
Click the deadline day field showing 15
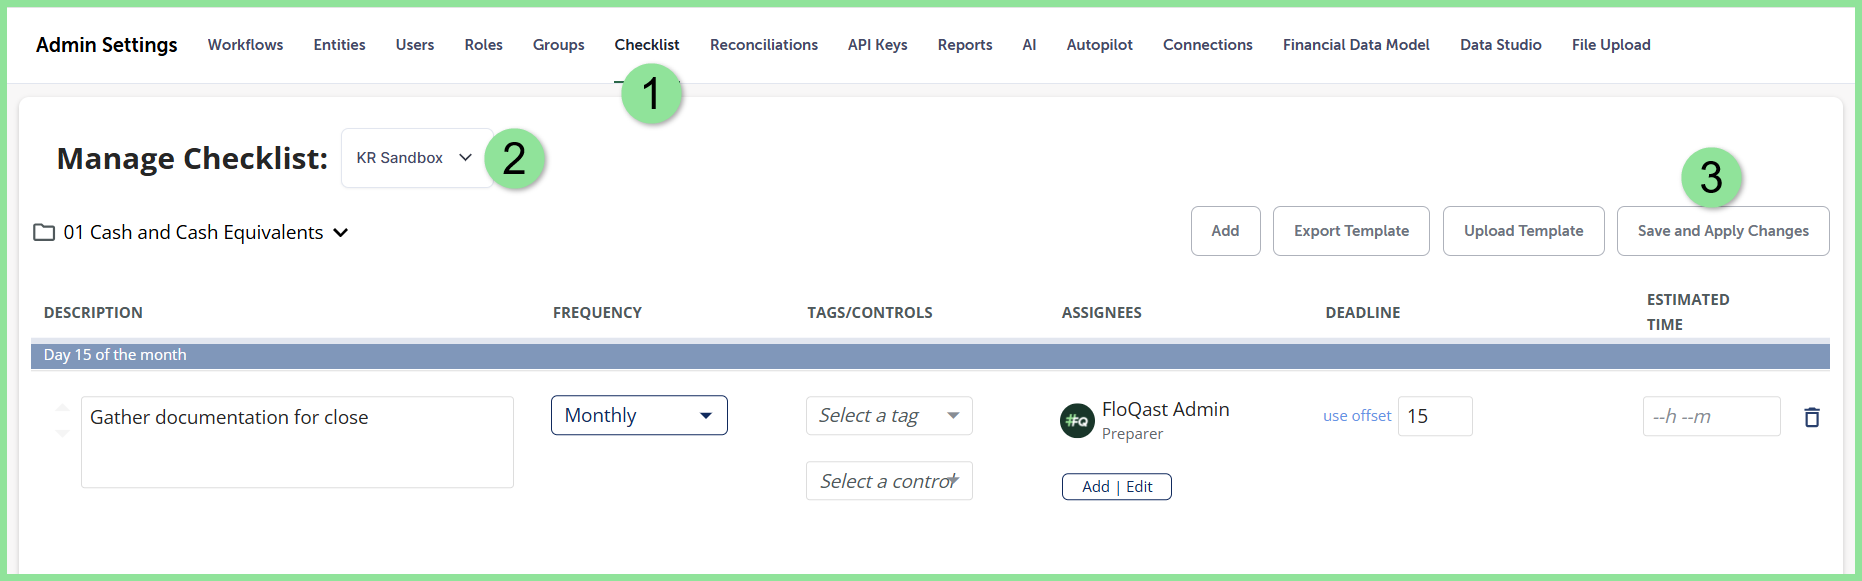coord(1435,416)
